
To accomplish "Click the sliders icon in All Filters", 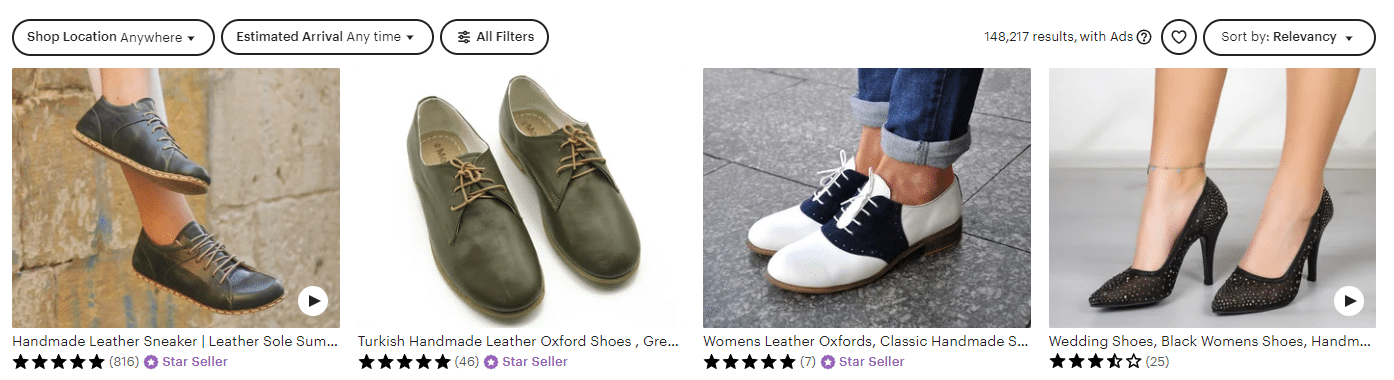I will 464,37.
